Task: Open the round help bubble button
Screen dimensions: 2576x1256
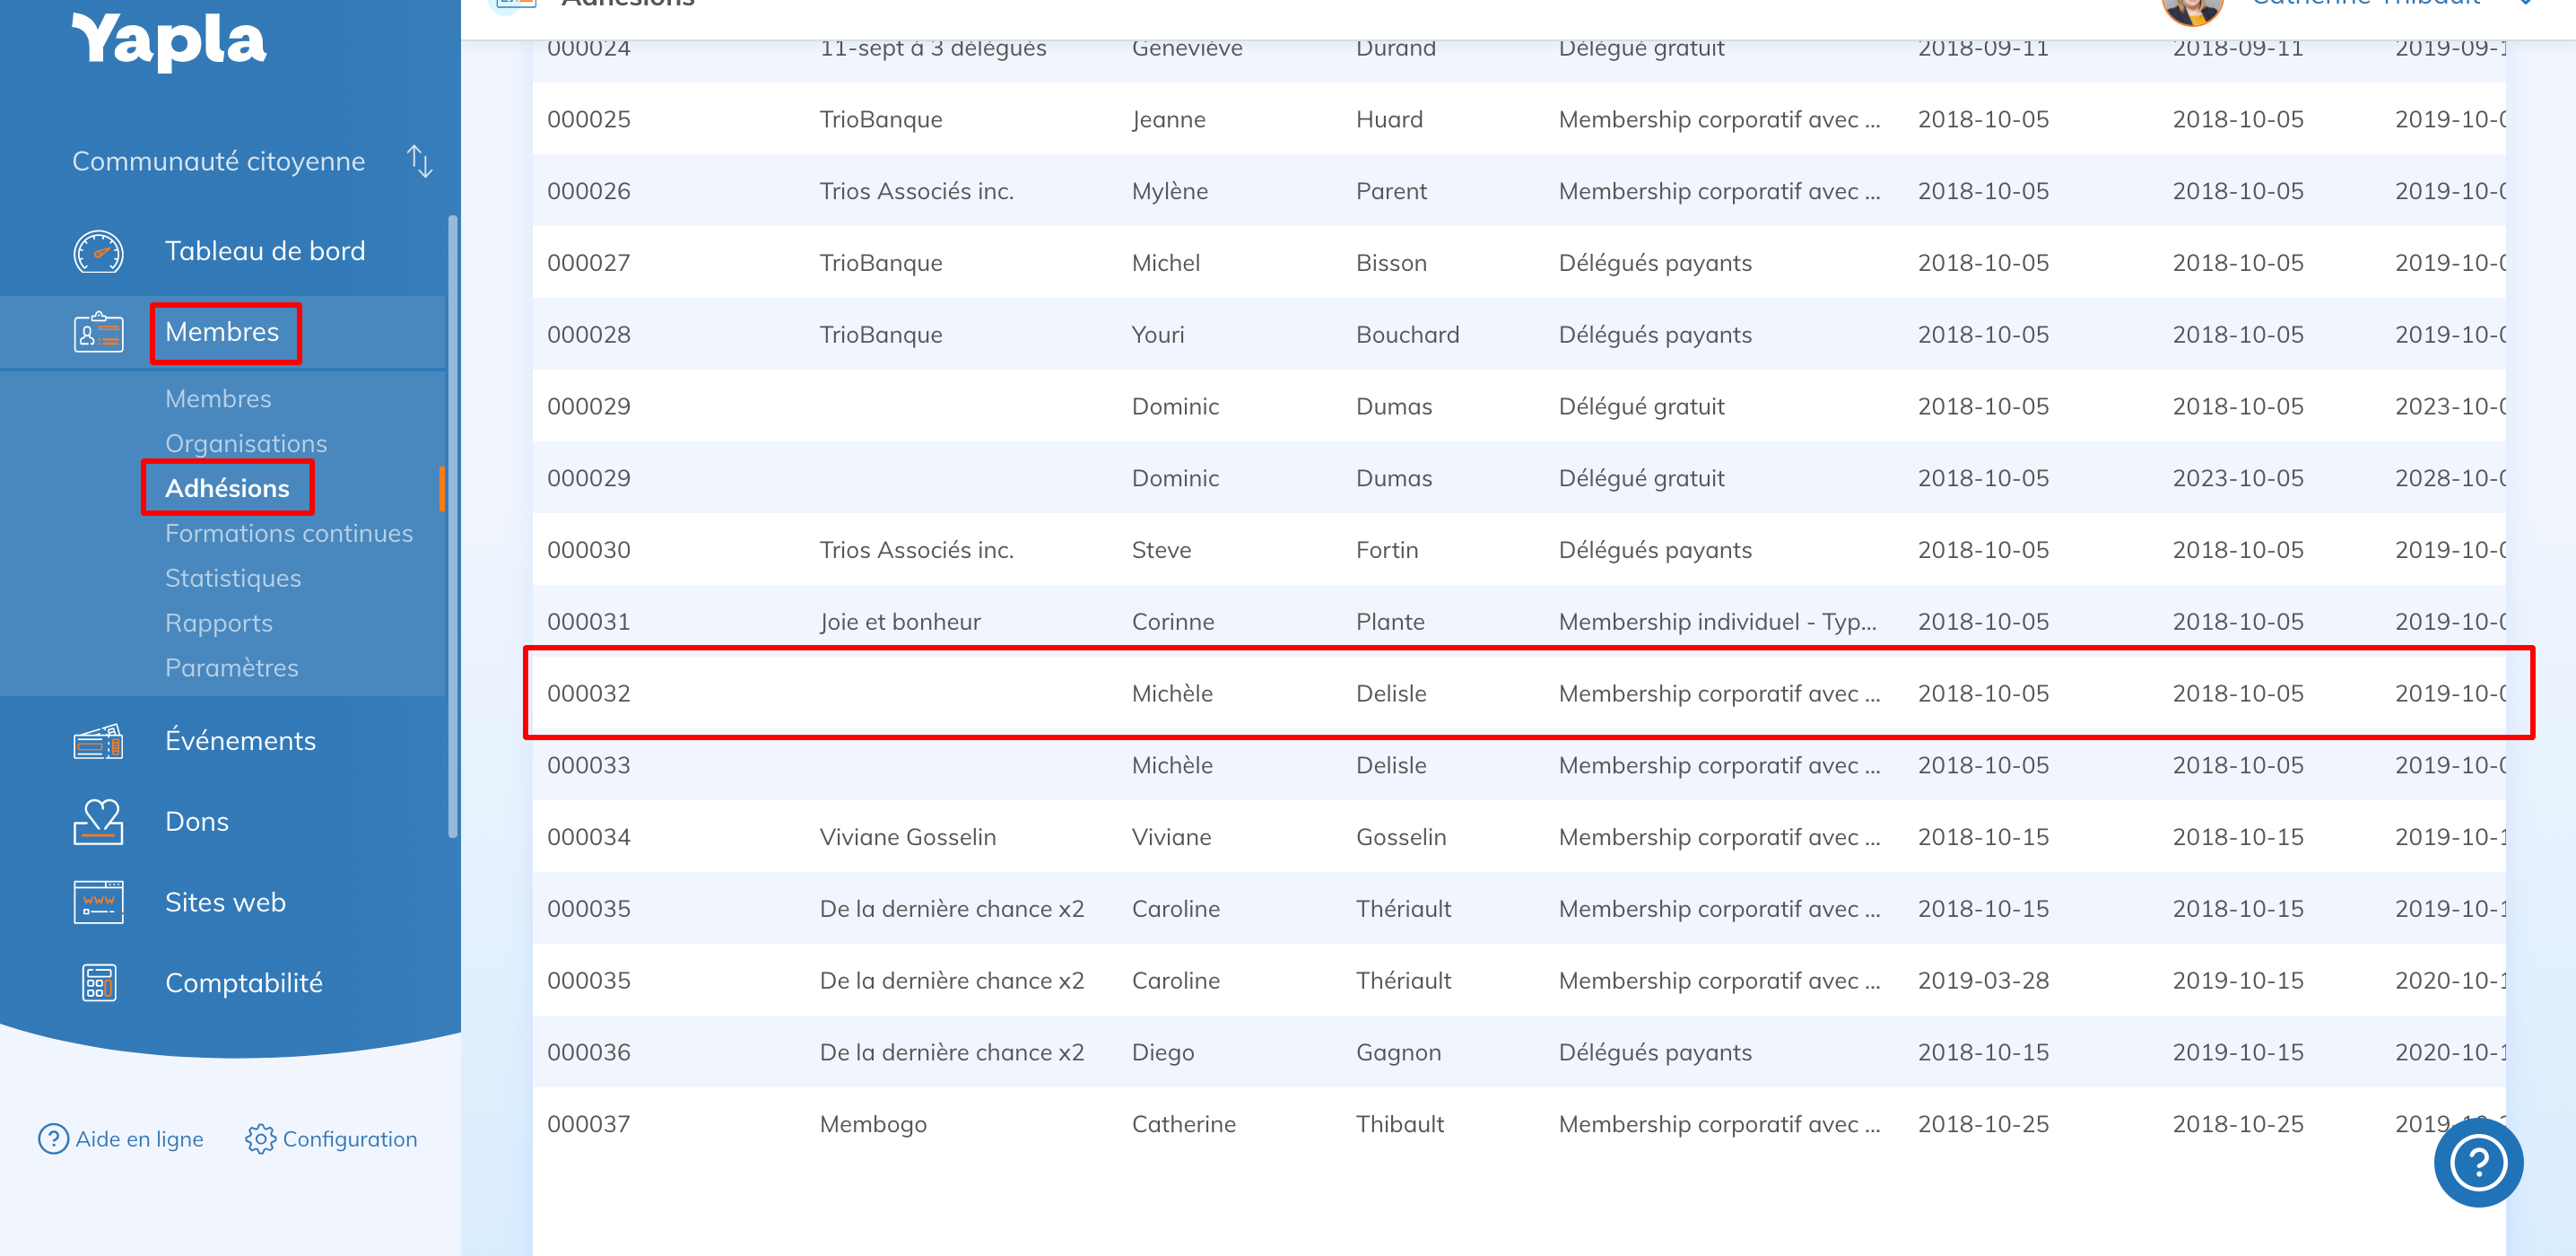Action: [2477, 1162]
